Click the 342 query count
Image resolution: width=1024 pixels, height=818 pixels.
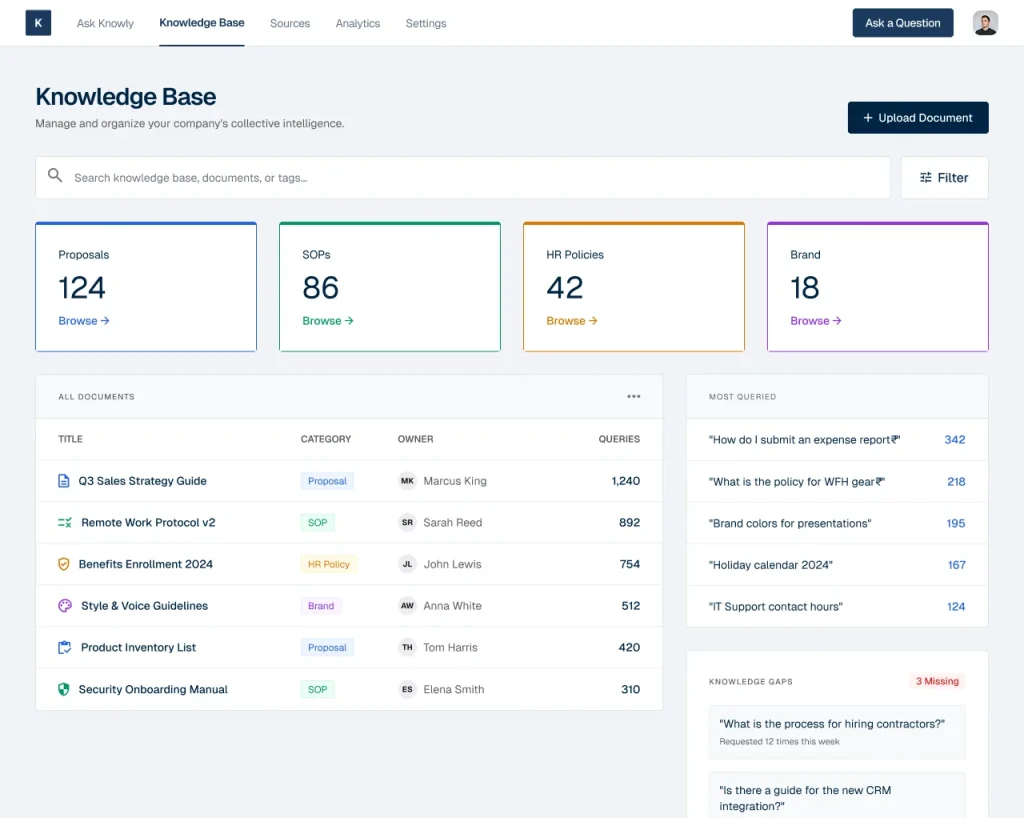[x=955, y=440]
